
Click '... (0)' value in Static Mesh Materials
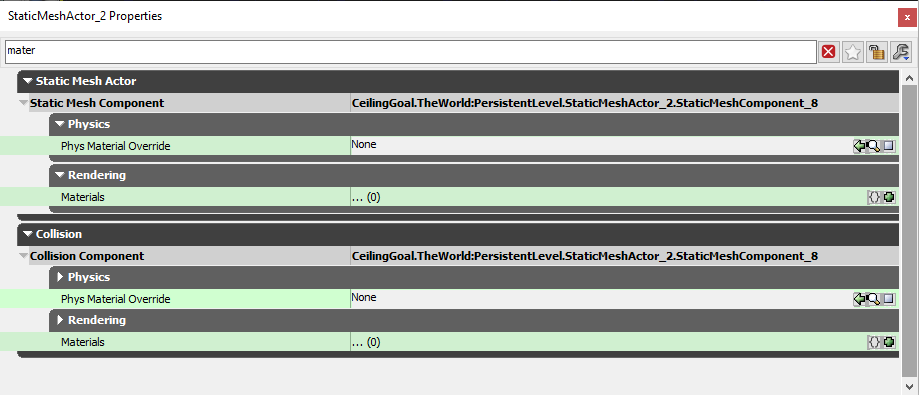(x=366, y=198)
